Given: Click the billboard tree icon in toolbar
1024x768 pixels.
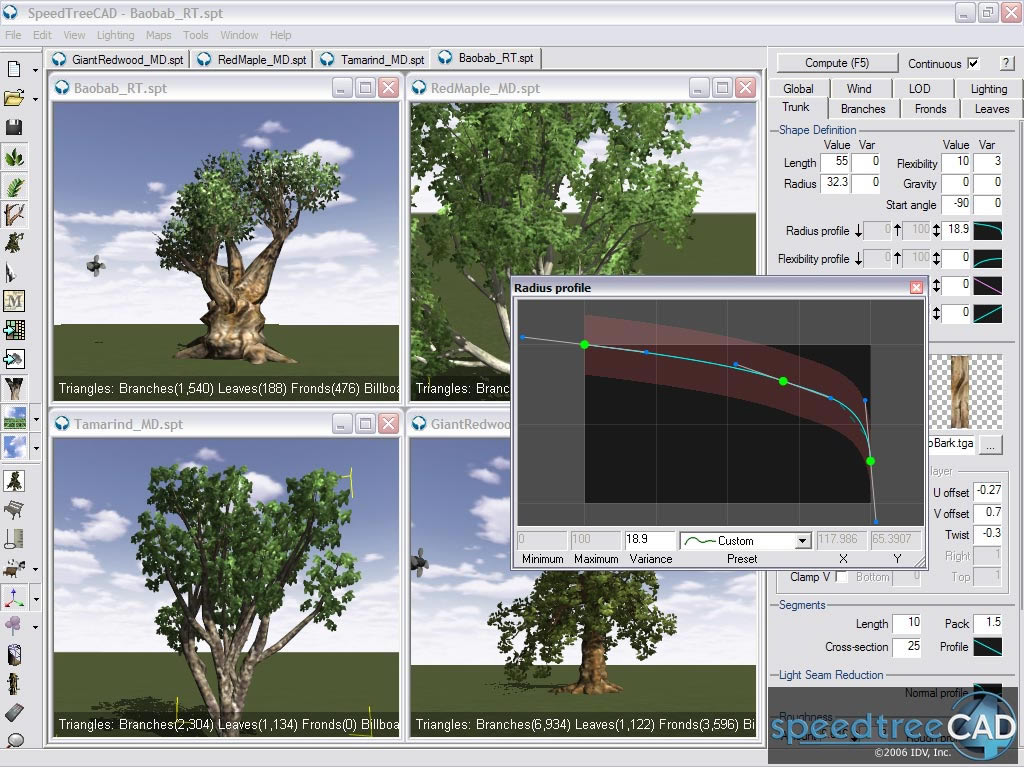Looking at the screenshot, I should (14, 243).
